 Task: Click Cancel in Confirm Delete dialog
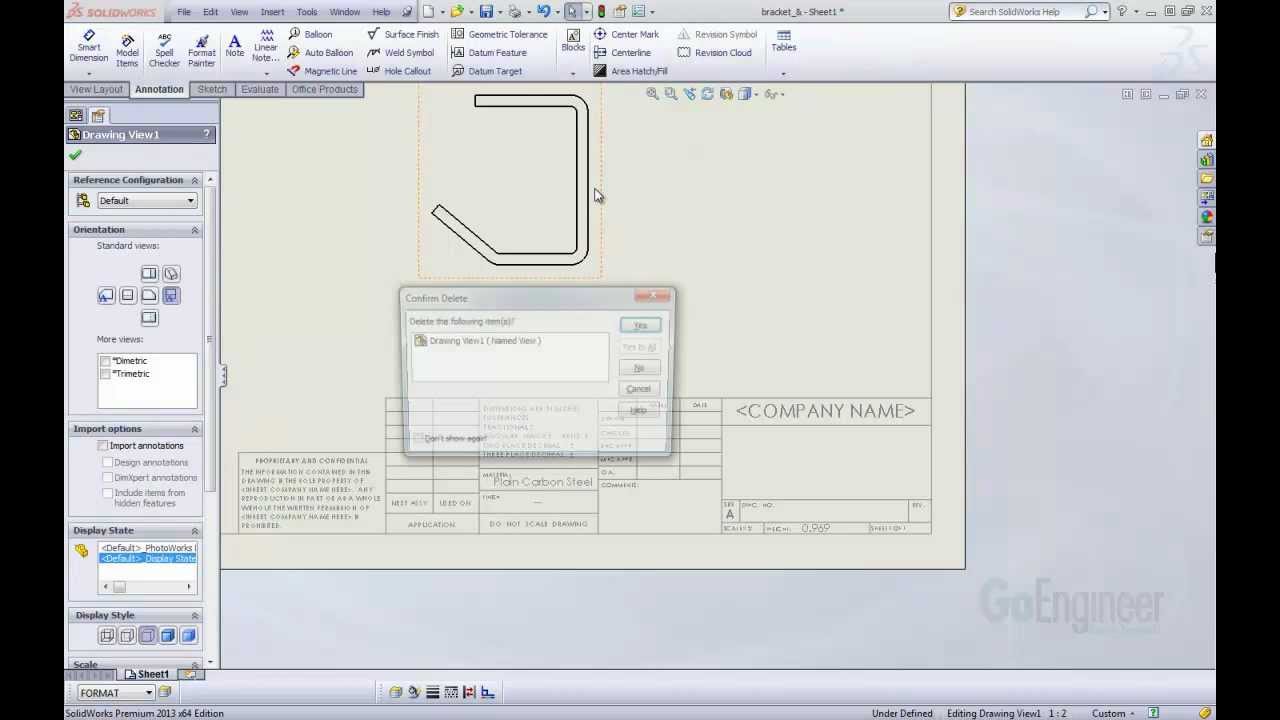[638, 389]
